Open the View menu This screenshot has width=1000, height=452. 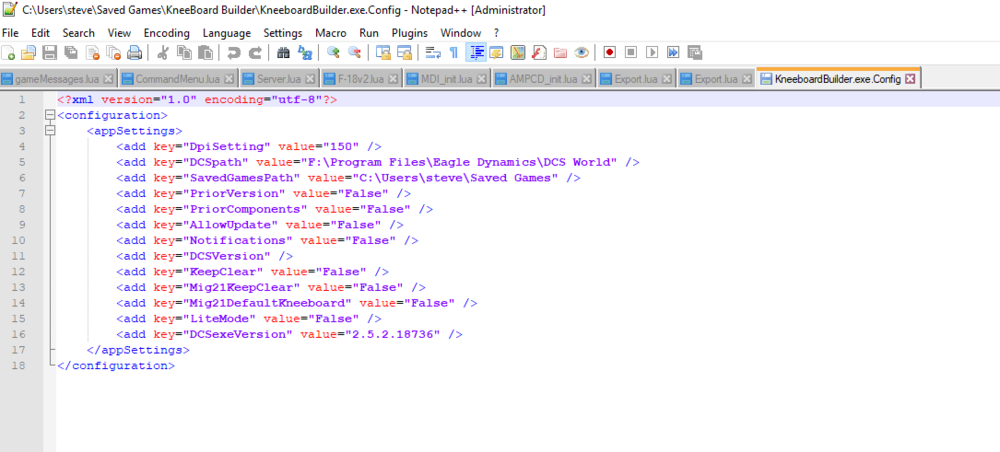pyautogui.click(x=119, y=33)
